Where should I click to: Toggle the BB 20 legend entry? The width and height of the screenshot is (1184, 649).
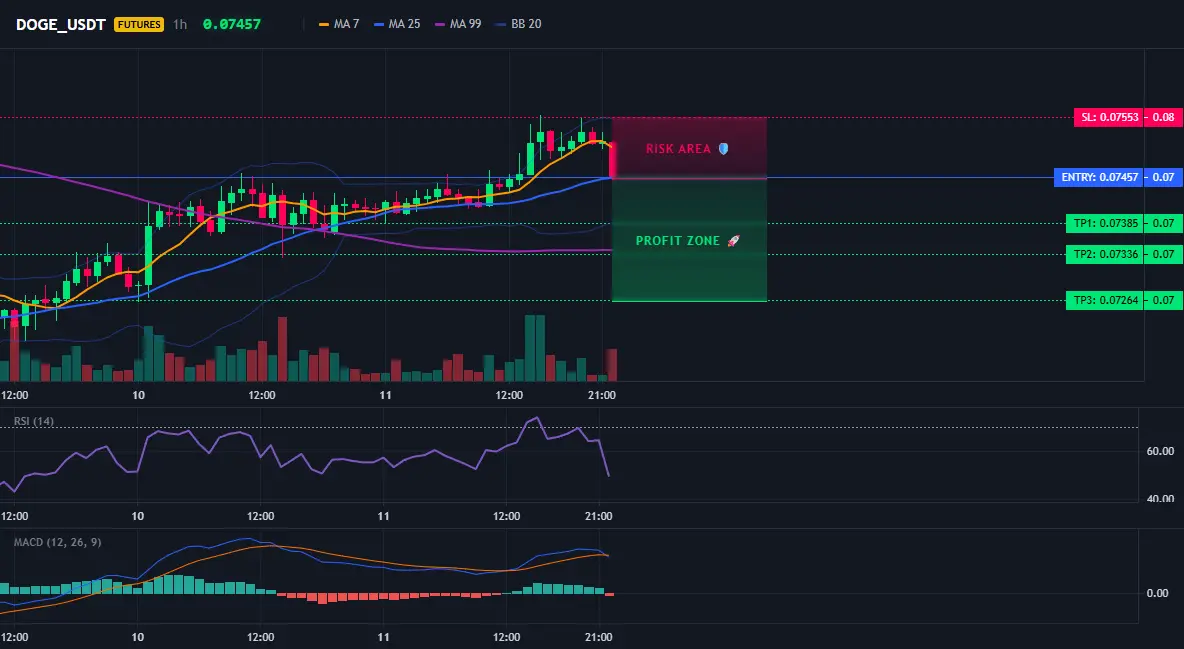(519, 24)
